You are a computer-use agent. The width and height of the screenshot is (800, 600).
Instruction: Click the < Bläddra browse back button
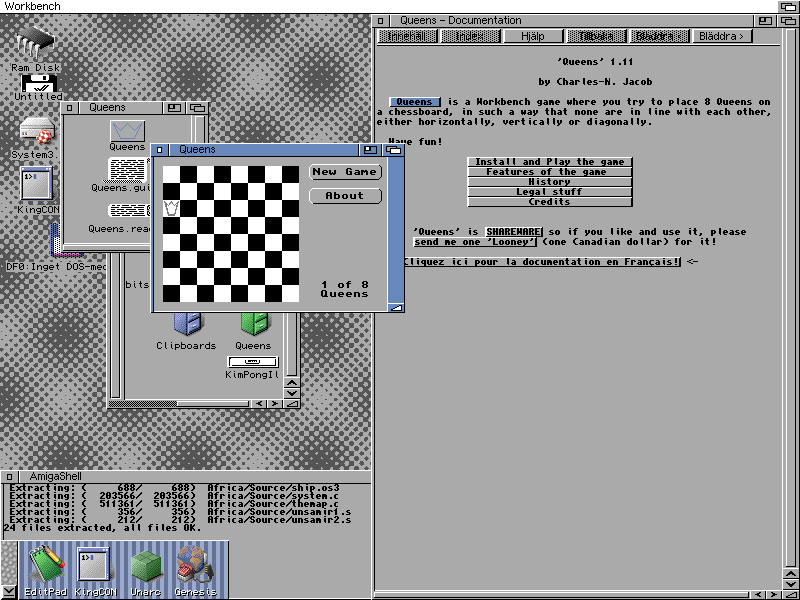click(x=659, y=36)
